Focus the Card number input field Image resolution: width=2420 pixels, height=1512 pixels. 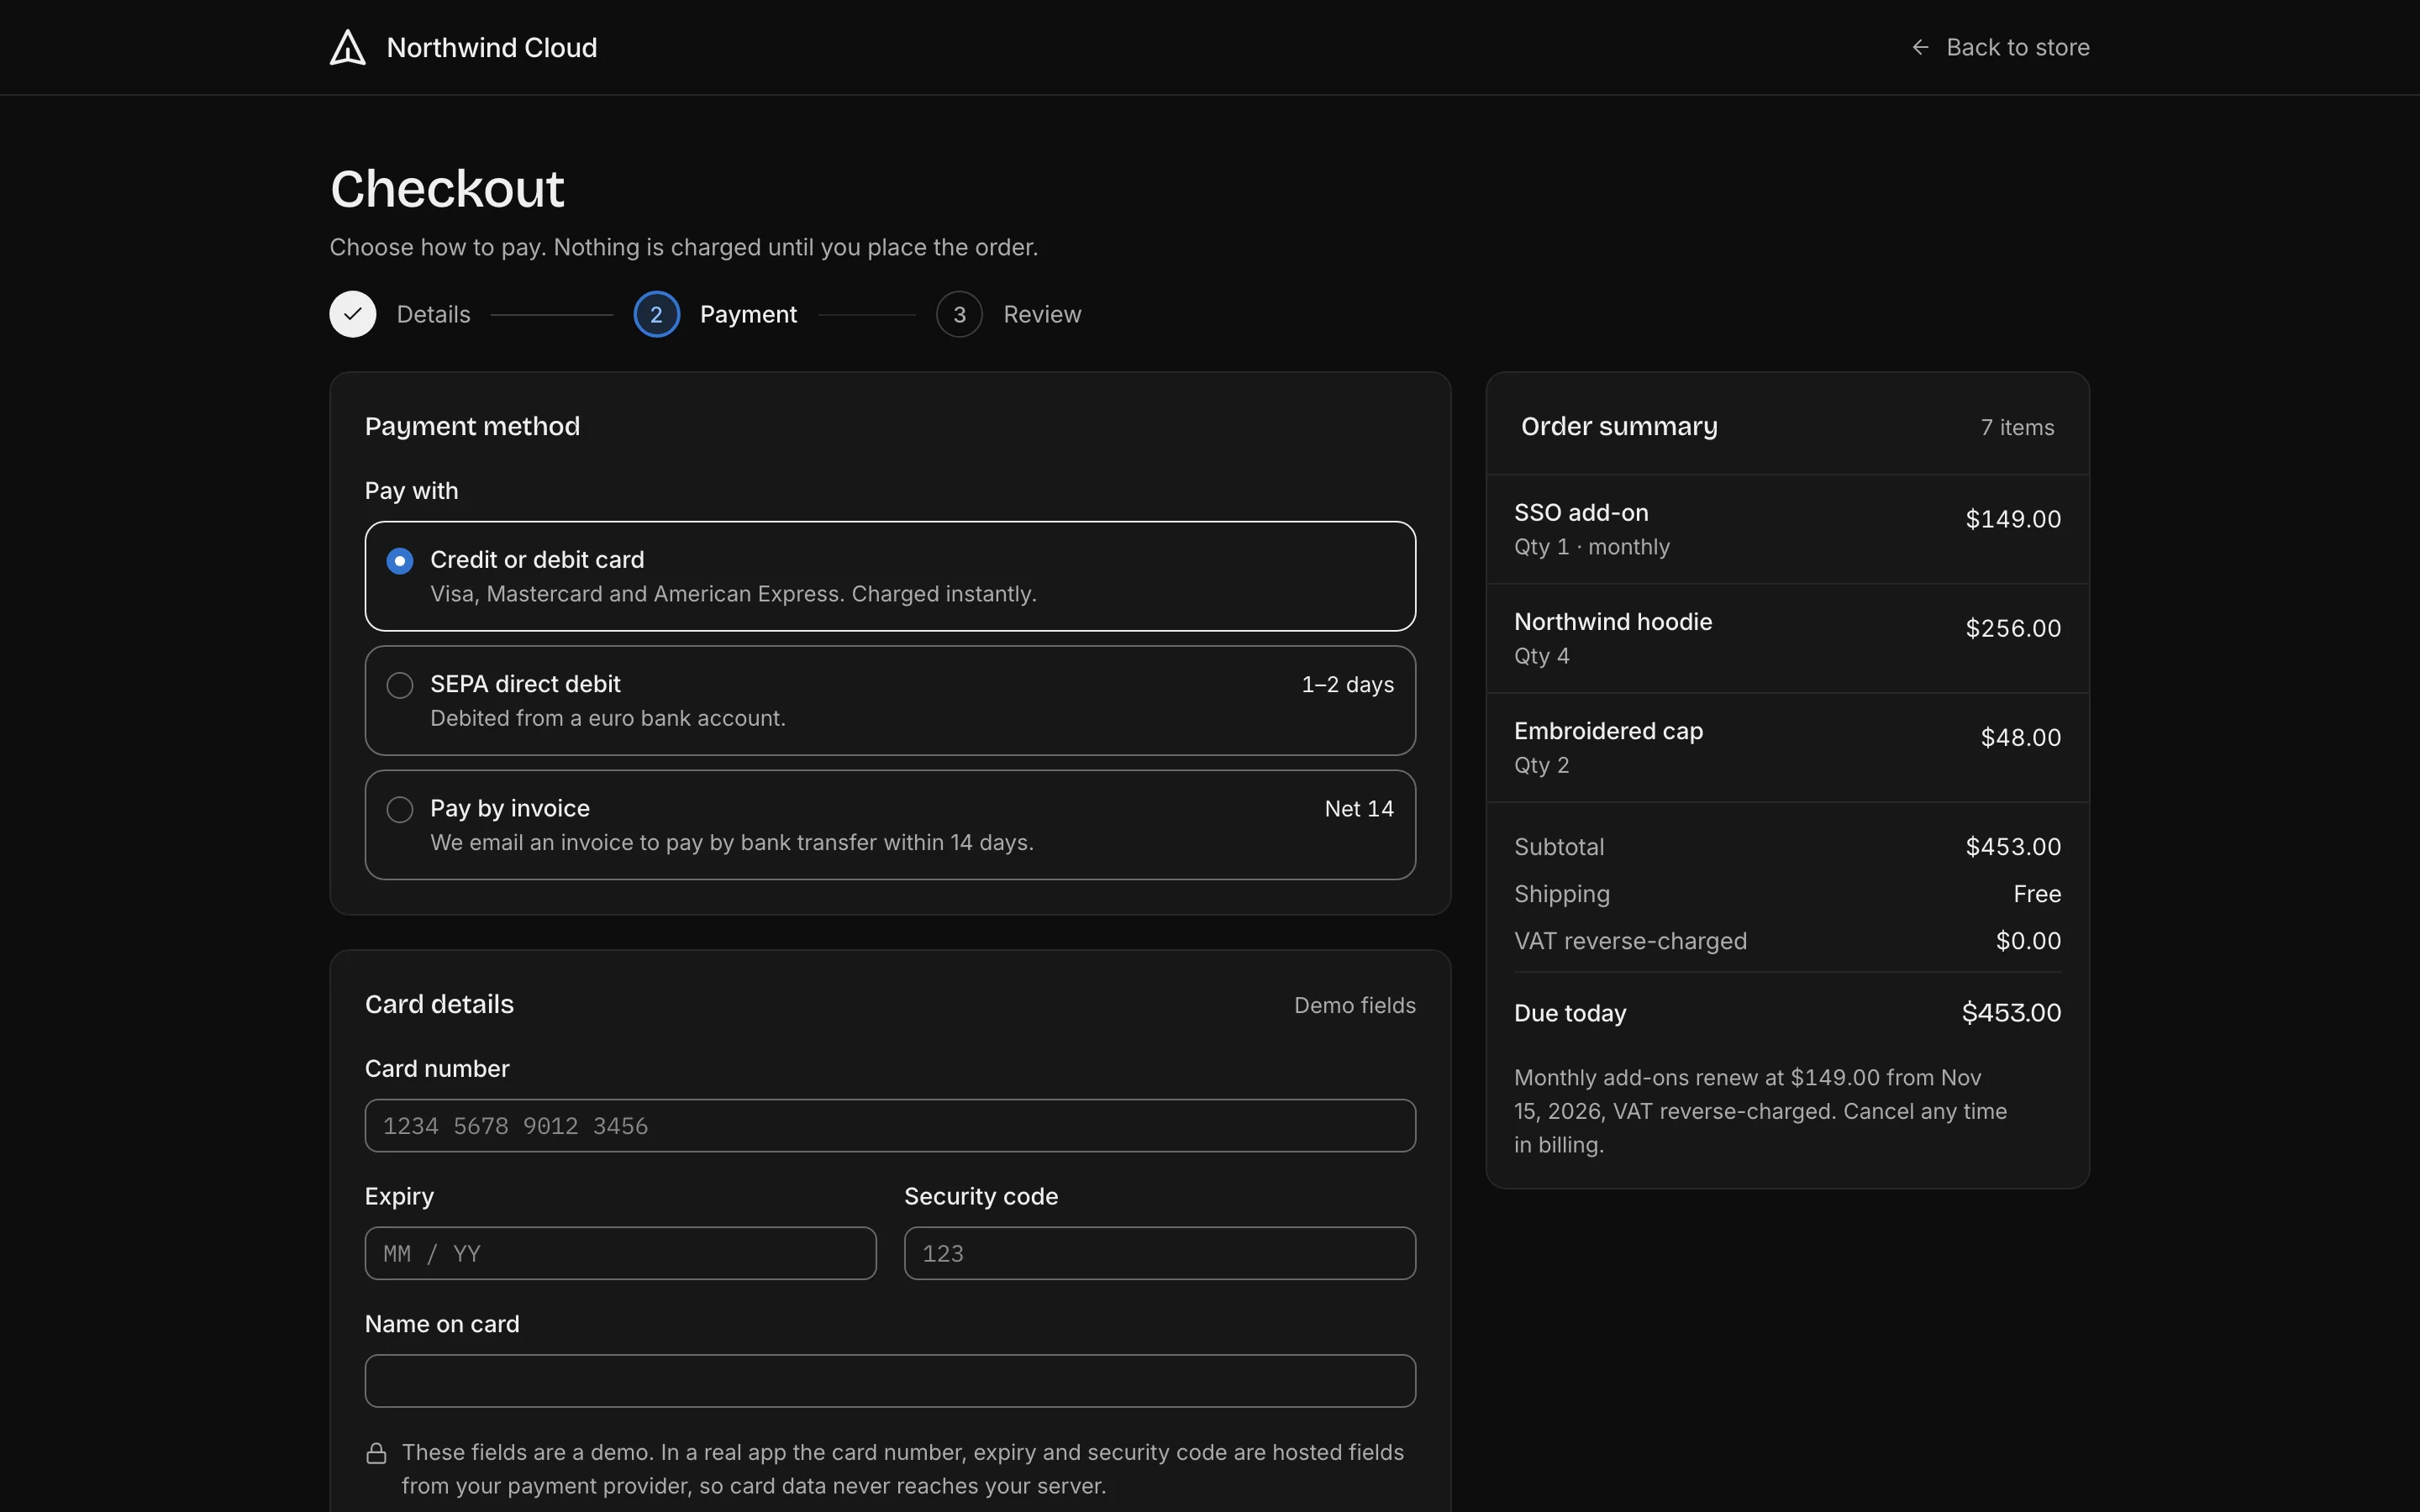[890, 1126]
